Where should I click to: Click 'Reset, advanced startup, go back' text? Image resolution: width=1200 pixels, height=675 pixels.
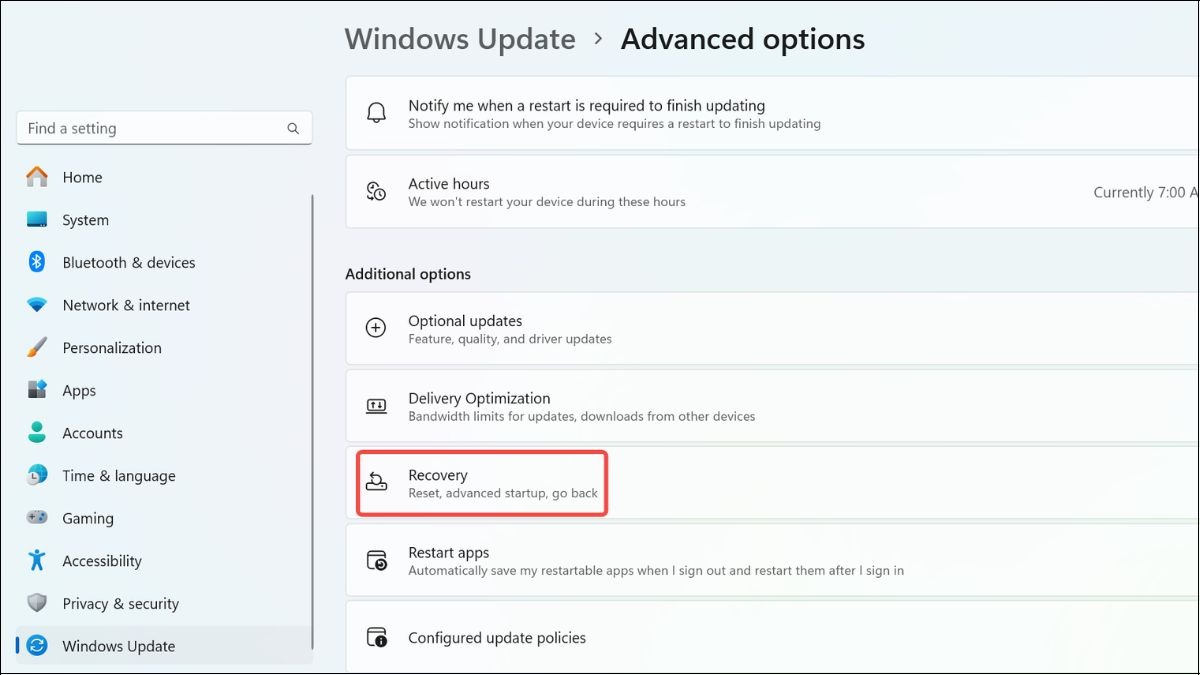point(503,493)
